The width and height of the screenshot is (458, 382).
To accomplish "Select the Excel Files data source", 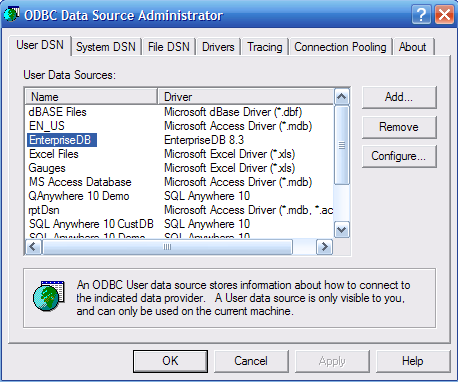I will tap(54, 154).
